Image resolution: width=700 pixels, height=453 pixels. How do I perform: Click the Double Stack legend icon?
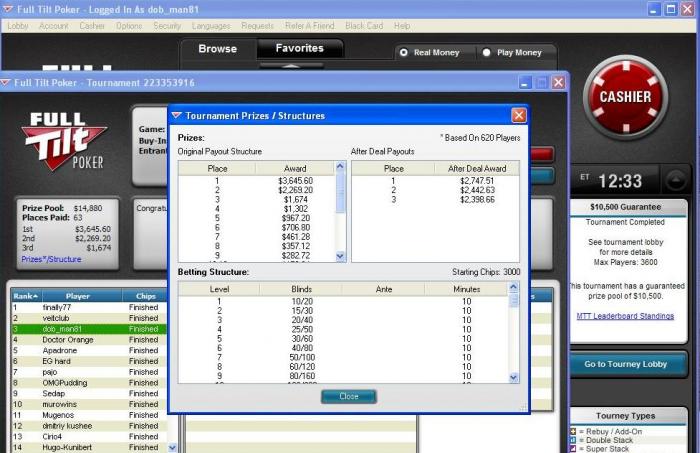573,440
